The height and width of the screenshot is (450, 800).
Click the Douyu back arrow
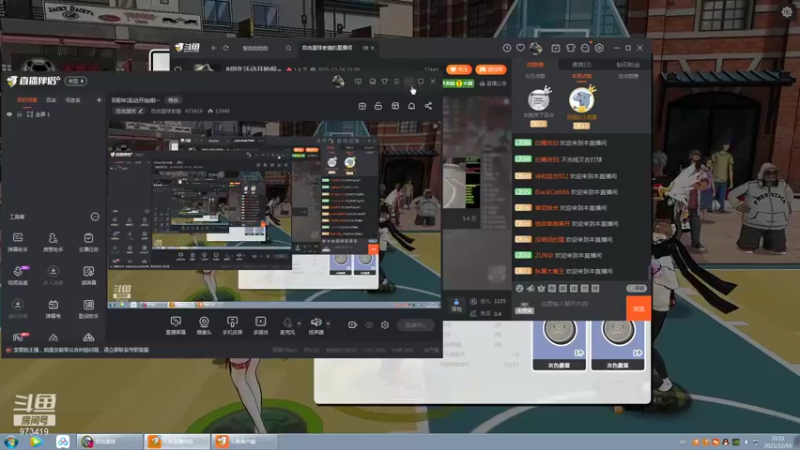coord(214,48)
